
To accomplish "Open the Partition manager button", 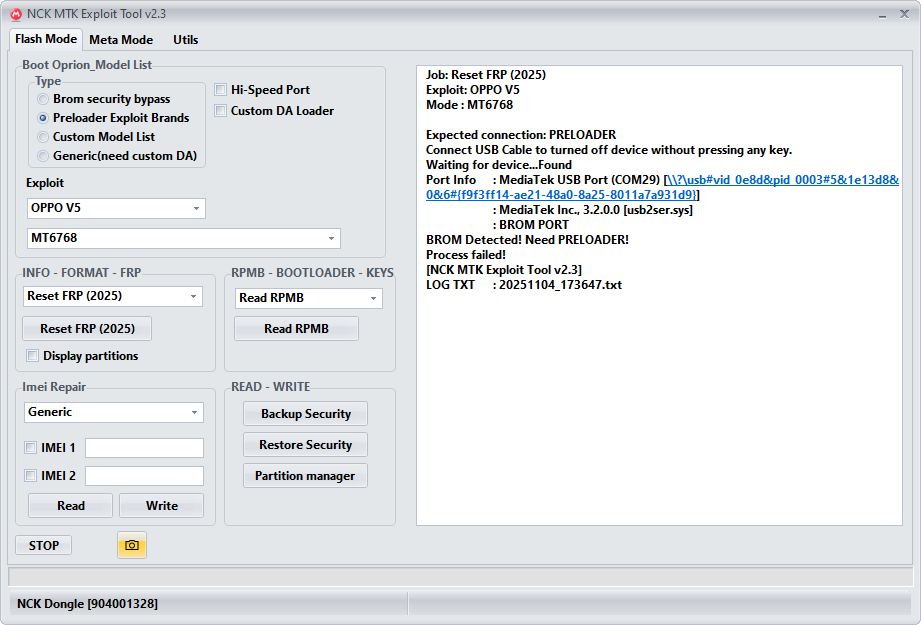I will tap(305, 476).
